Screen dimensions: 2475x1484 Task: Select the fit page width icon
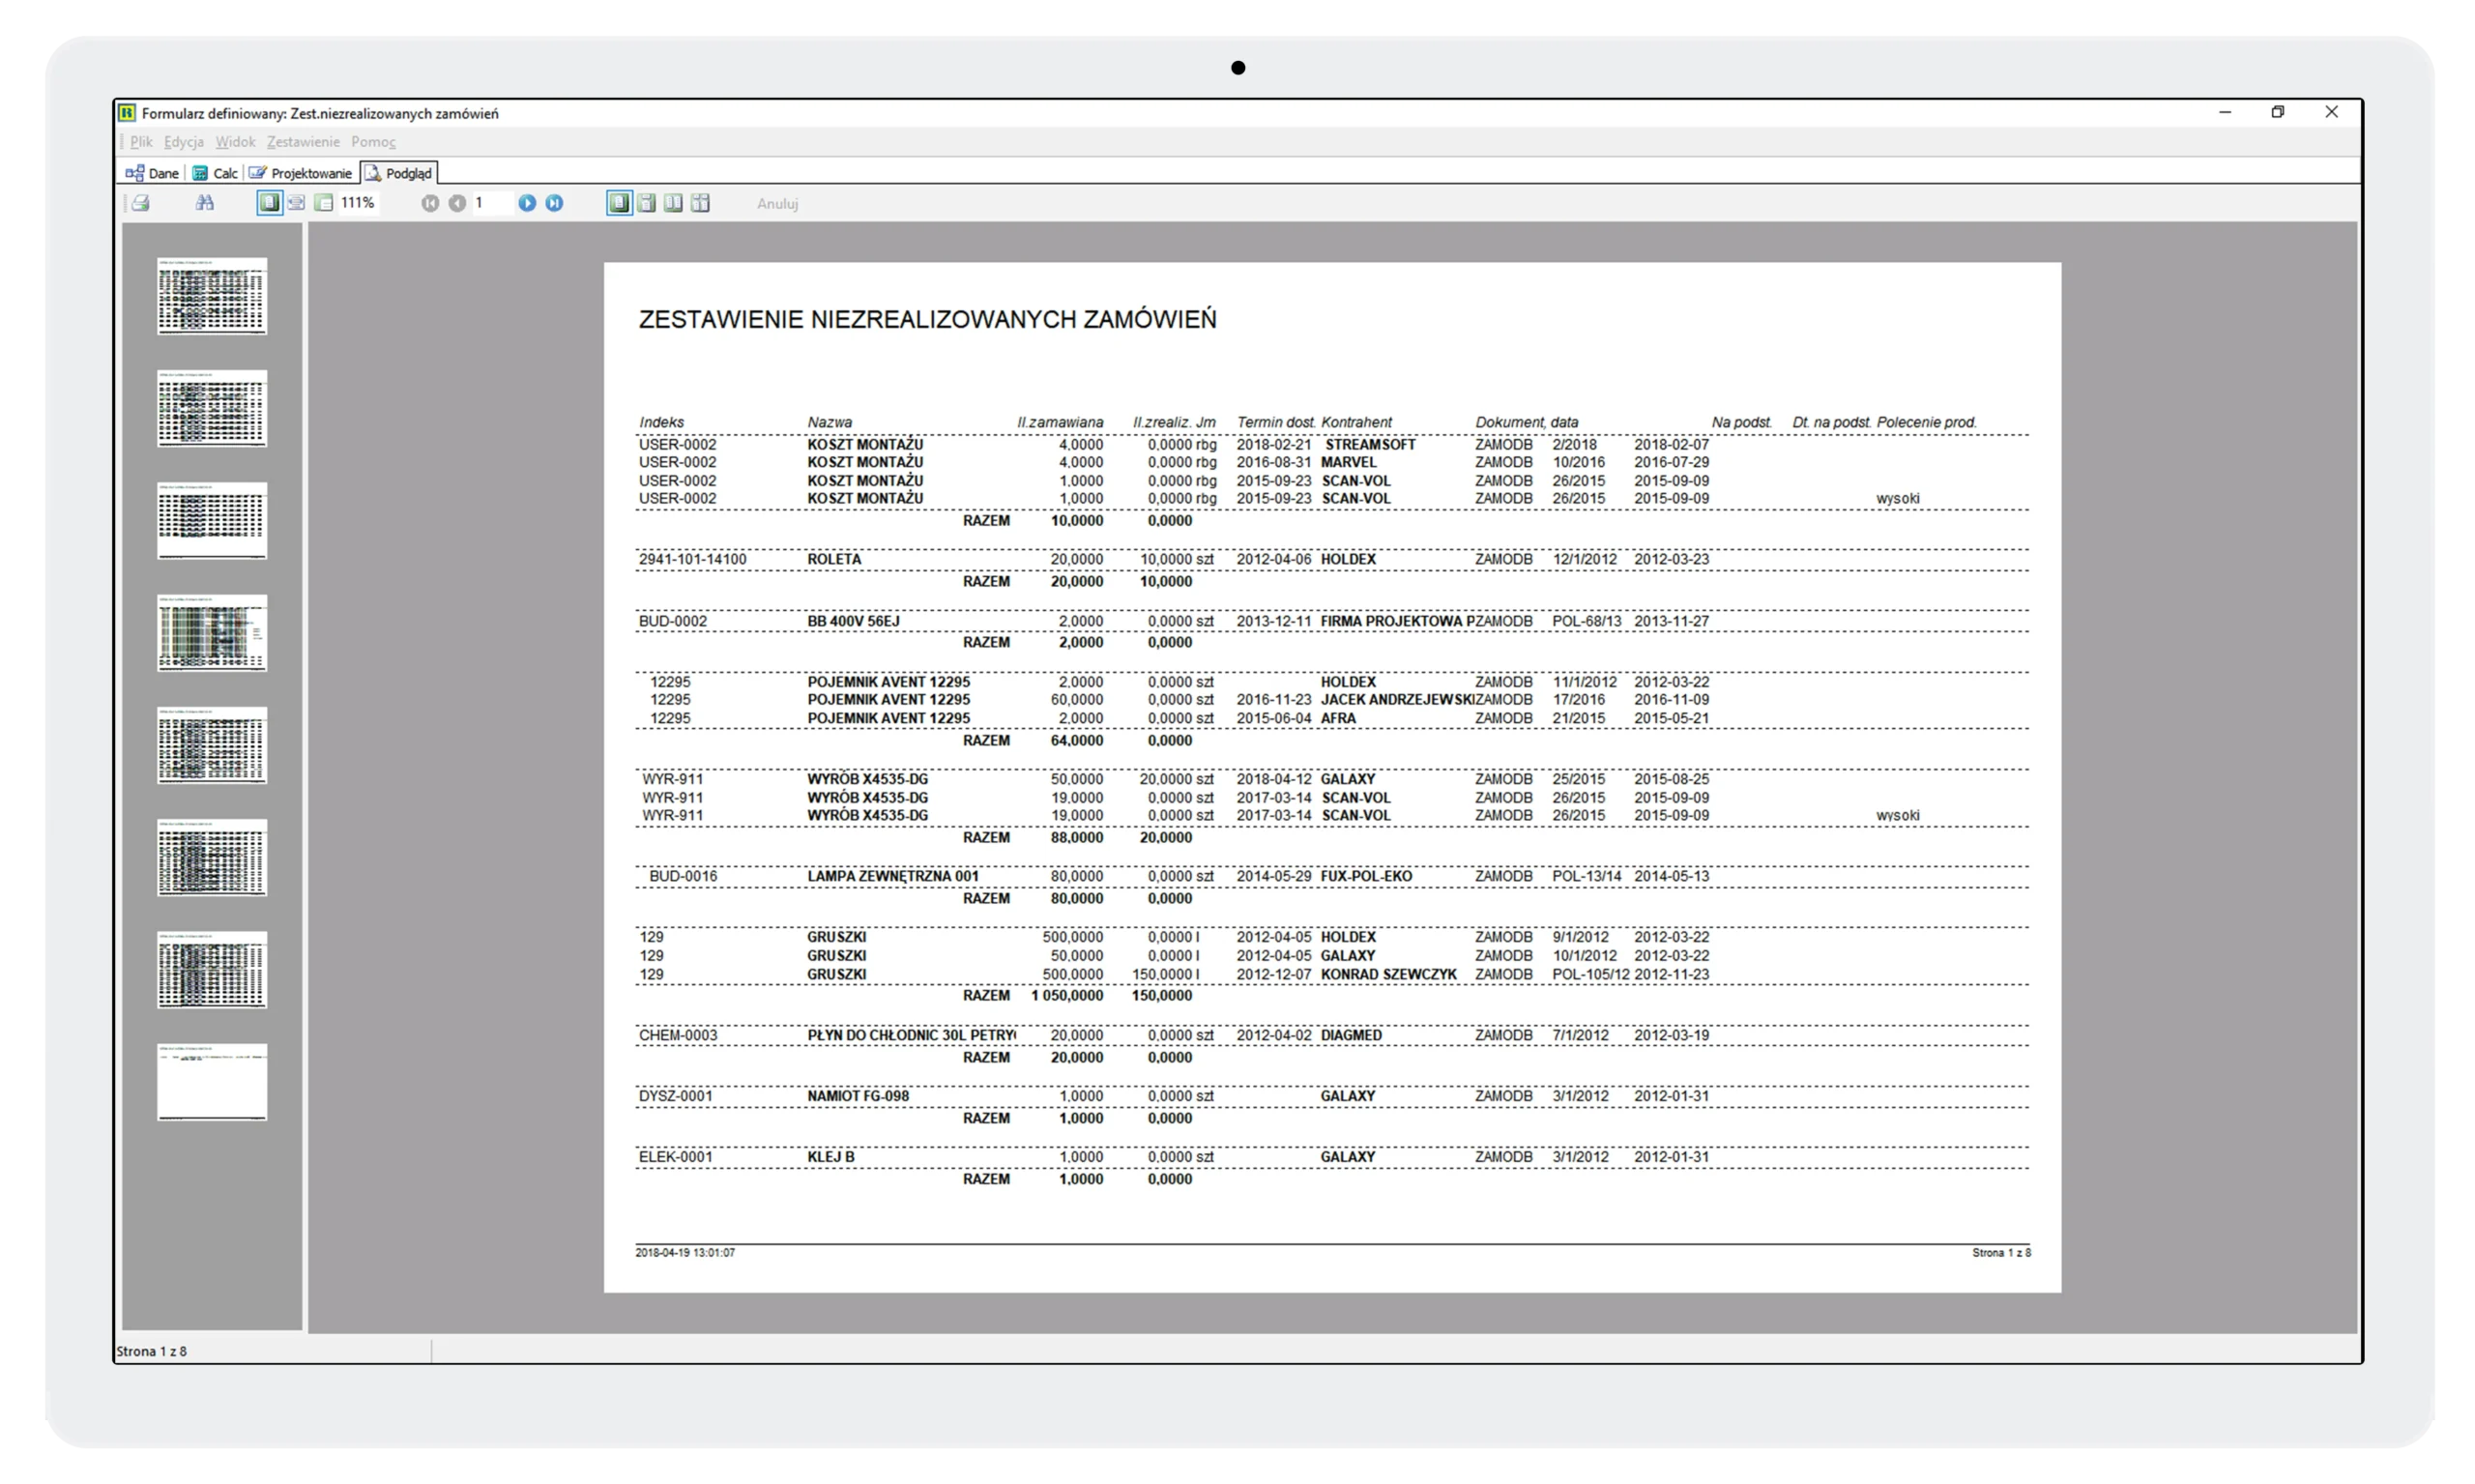click(296, 203)
